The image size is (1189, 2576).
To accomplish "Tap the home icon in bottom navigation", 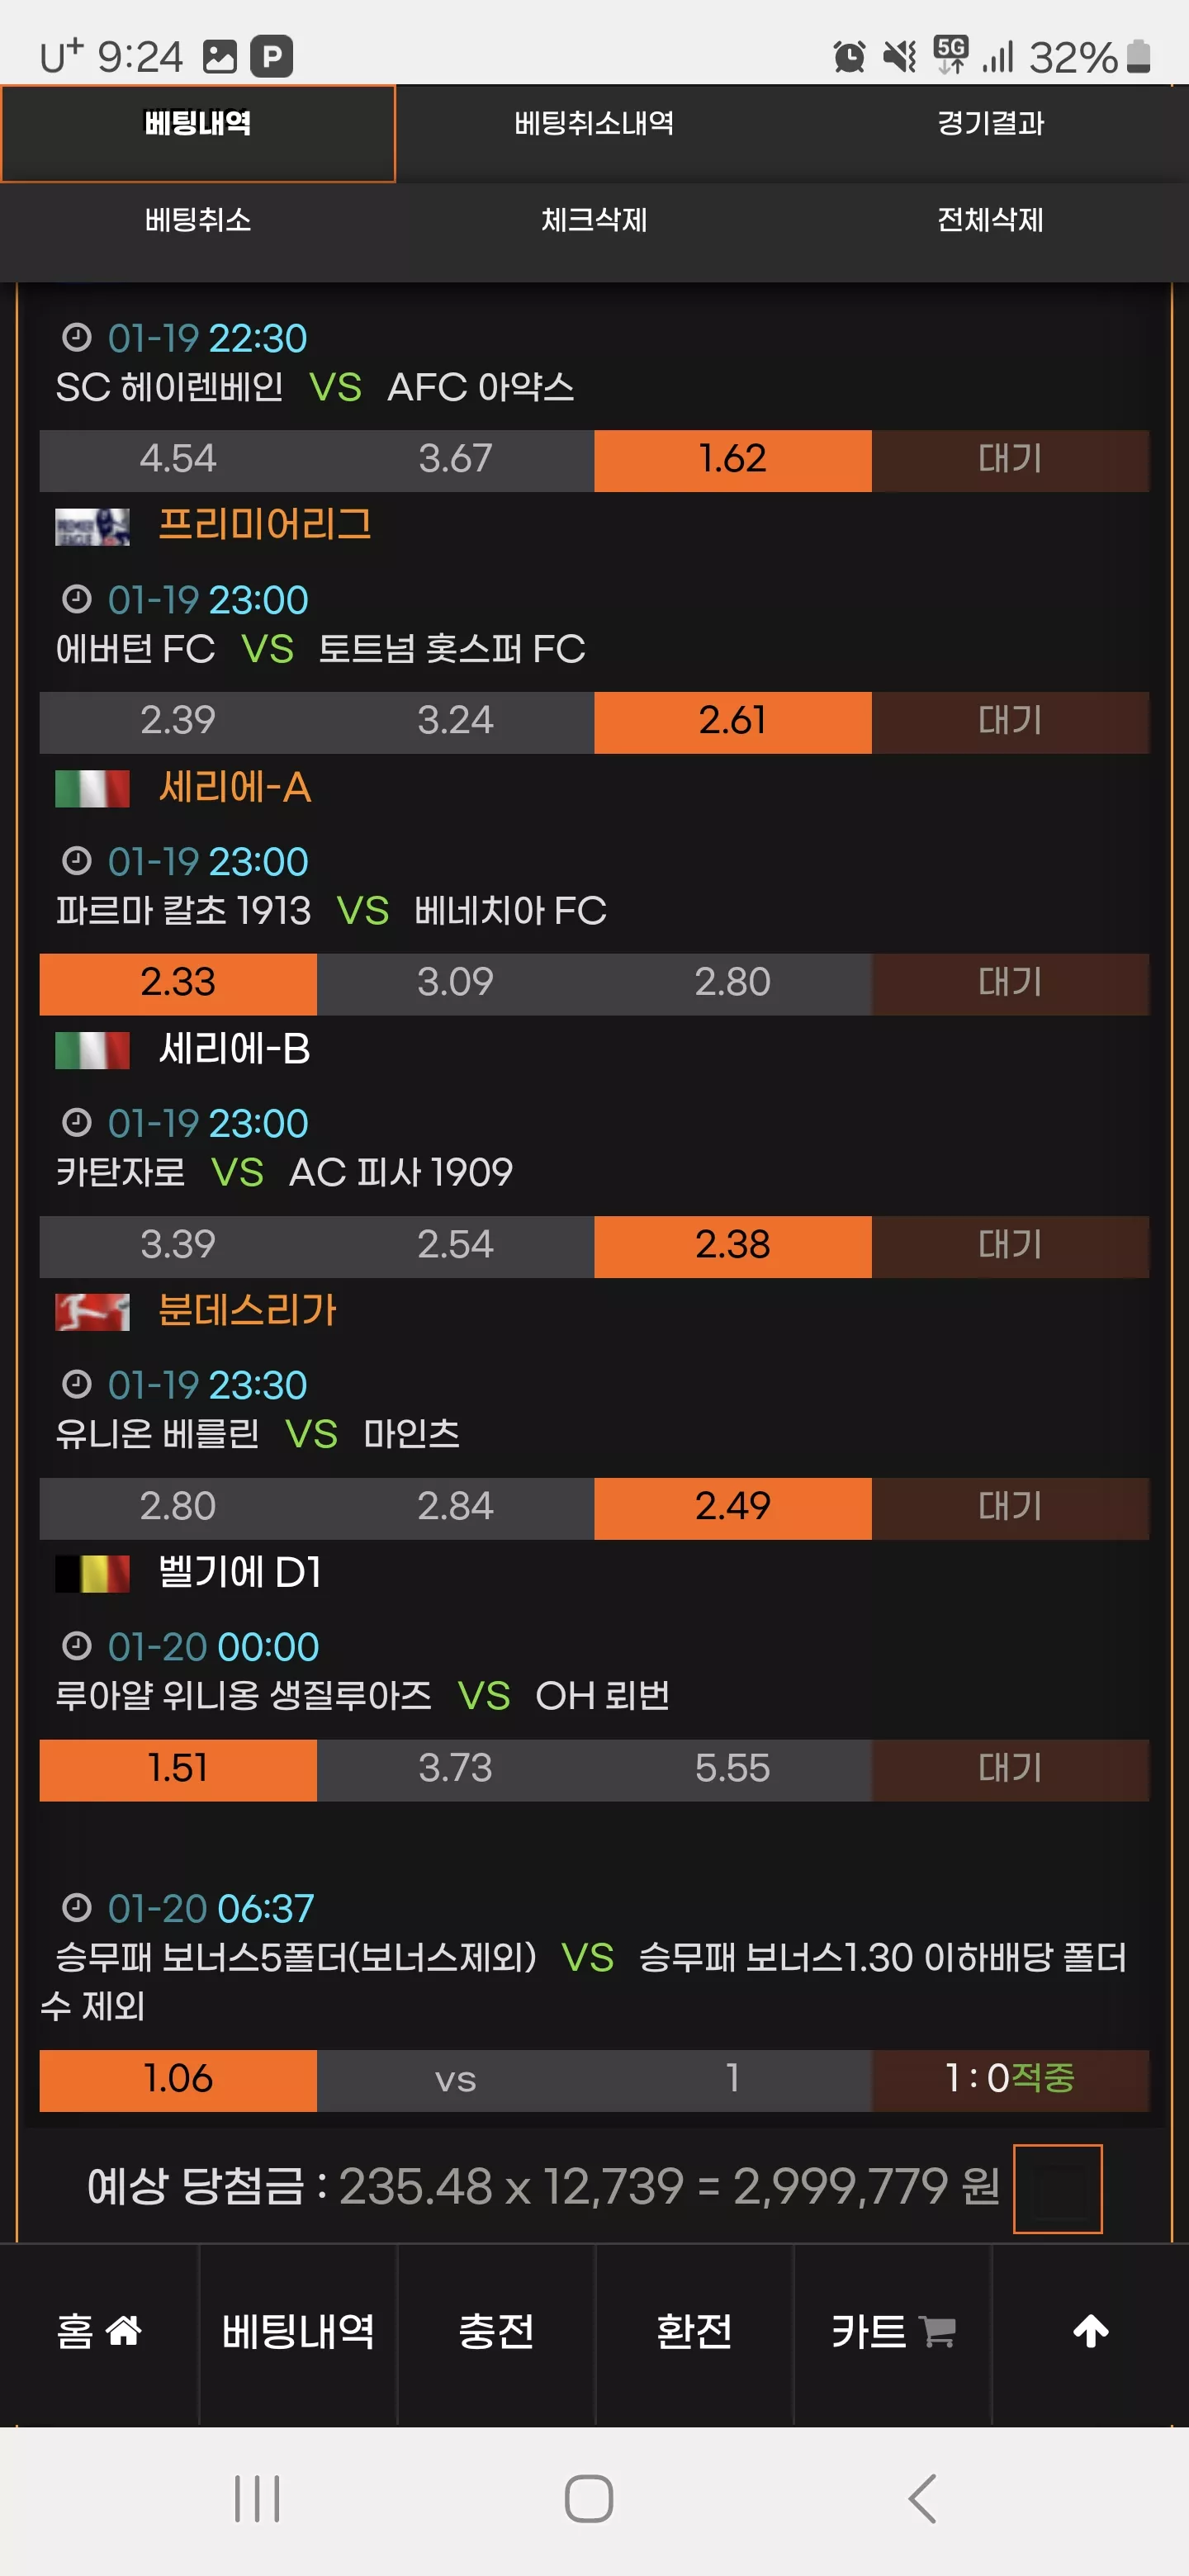I will click(124, 2331).
